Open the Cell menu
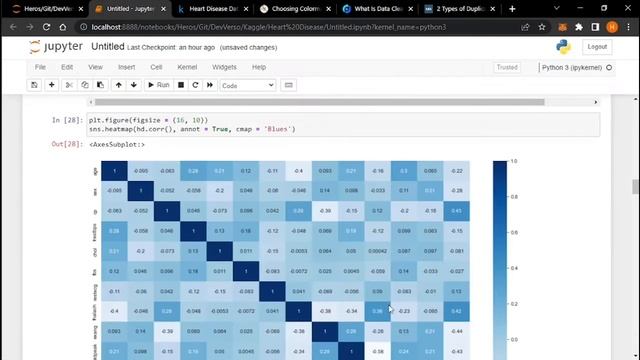Image resolution: width=640 pixels, height=360 pixels. [156, 67]
